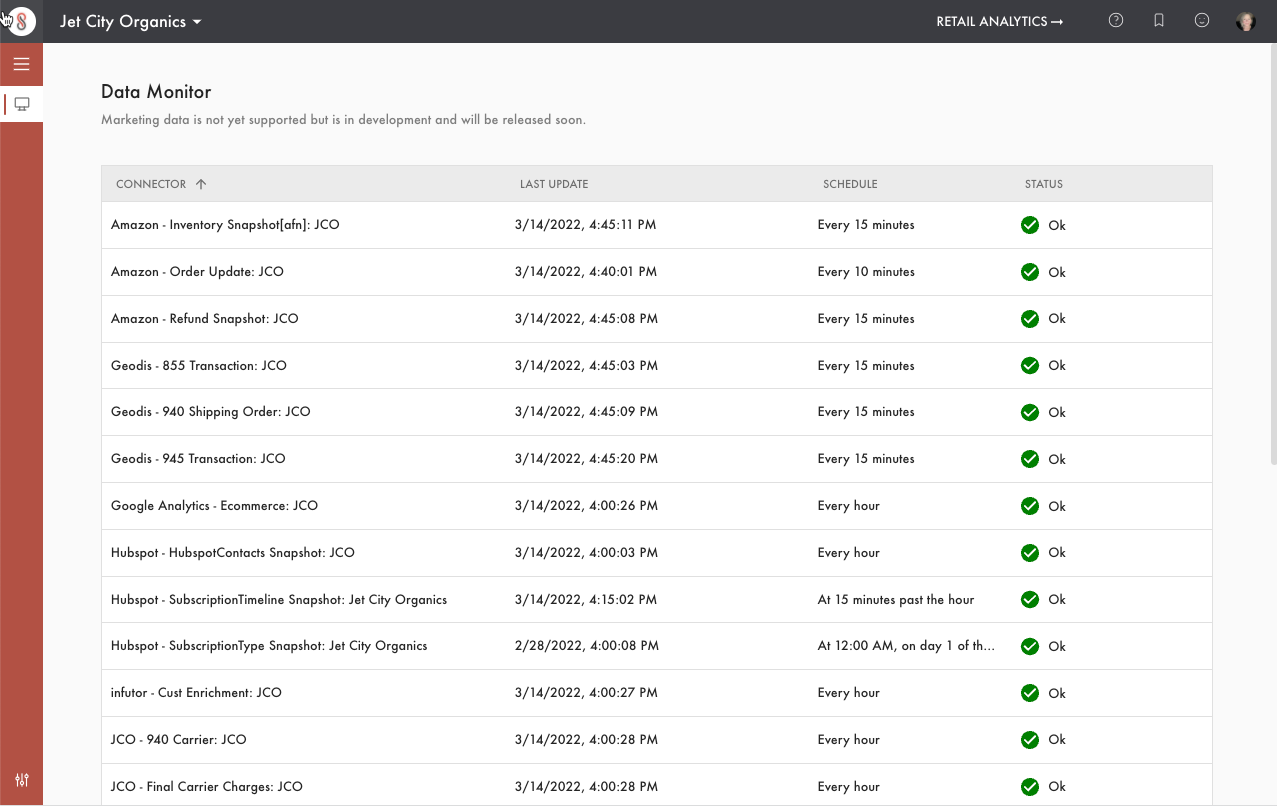Click last update '3/14/2022, 4:45:20 PM'
Image resolution: width=1277 pixels, height=807 pixels.
[x=587, y=459]
